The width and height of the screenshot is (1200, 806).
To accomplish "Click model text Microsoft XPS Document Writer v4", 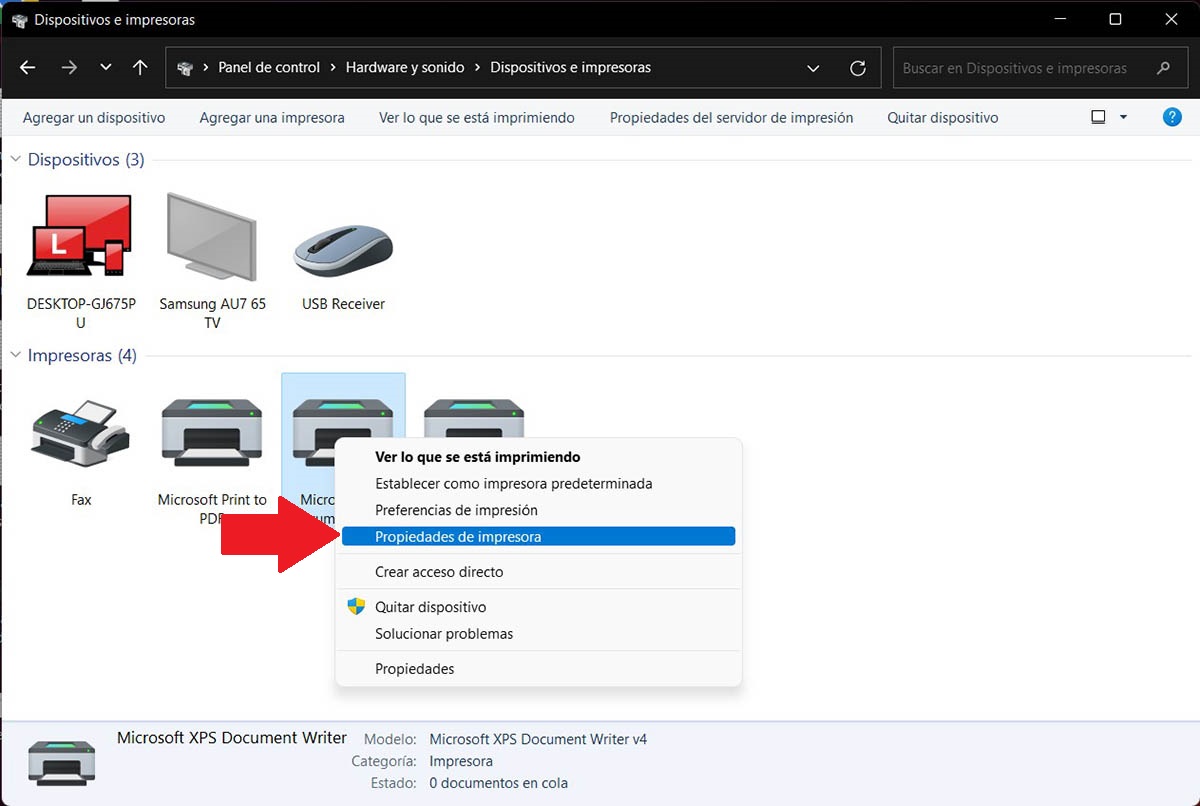I will coord(538,739).
